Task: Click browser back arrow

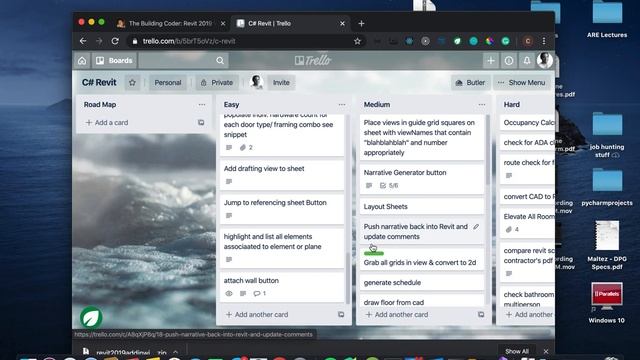Action: [83, 41]
